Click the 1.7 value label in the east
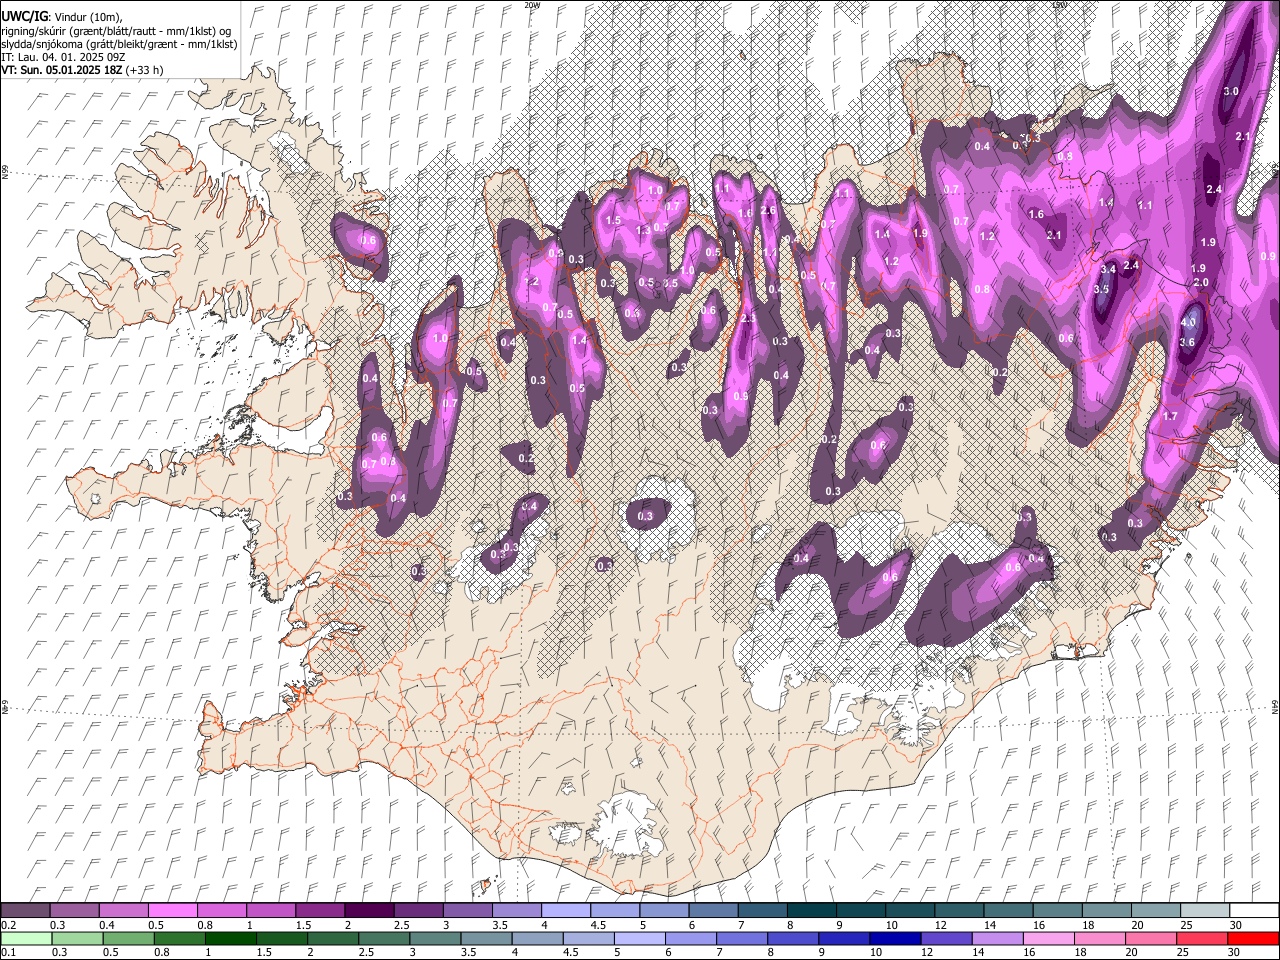This screenshot has height=960, width=1280. (1170, 416)
